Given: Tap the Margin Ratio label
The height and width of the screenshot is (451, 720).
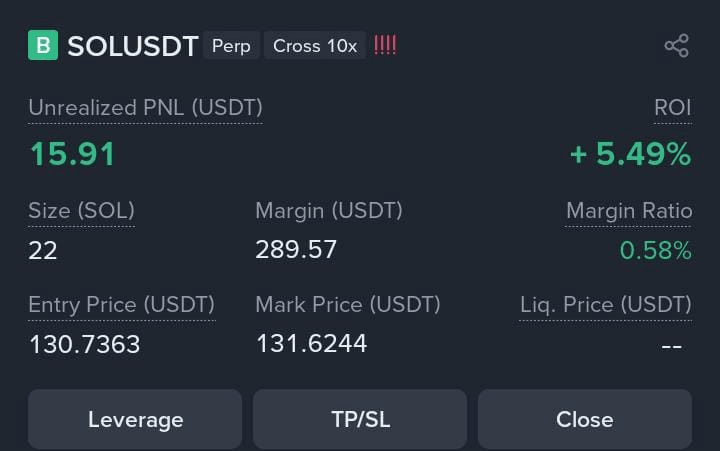Looking at the screenshot, I should 629,211.
